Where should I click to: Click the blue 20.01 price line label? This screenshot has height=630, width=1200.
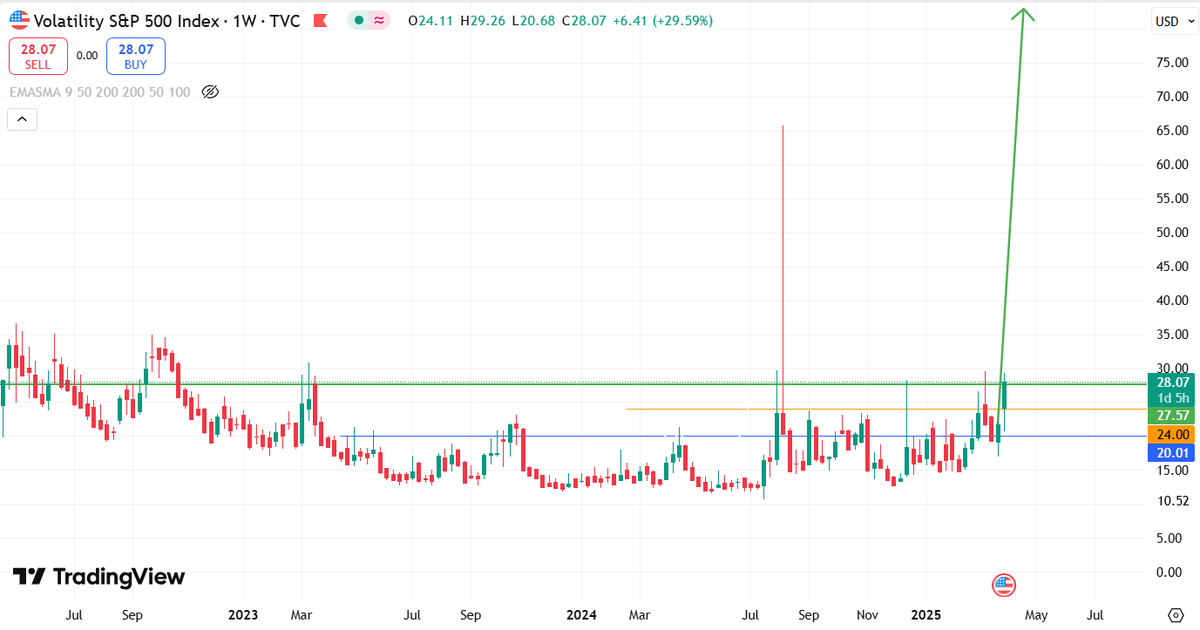click(1172, 452)
